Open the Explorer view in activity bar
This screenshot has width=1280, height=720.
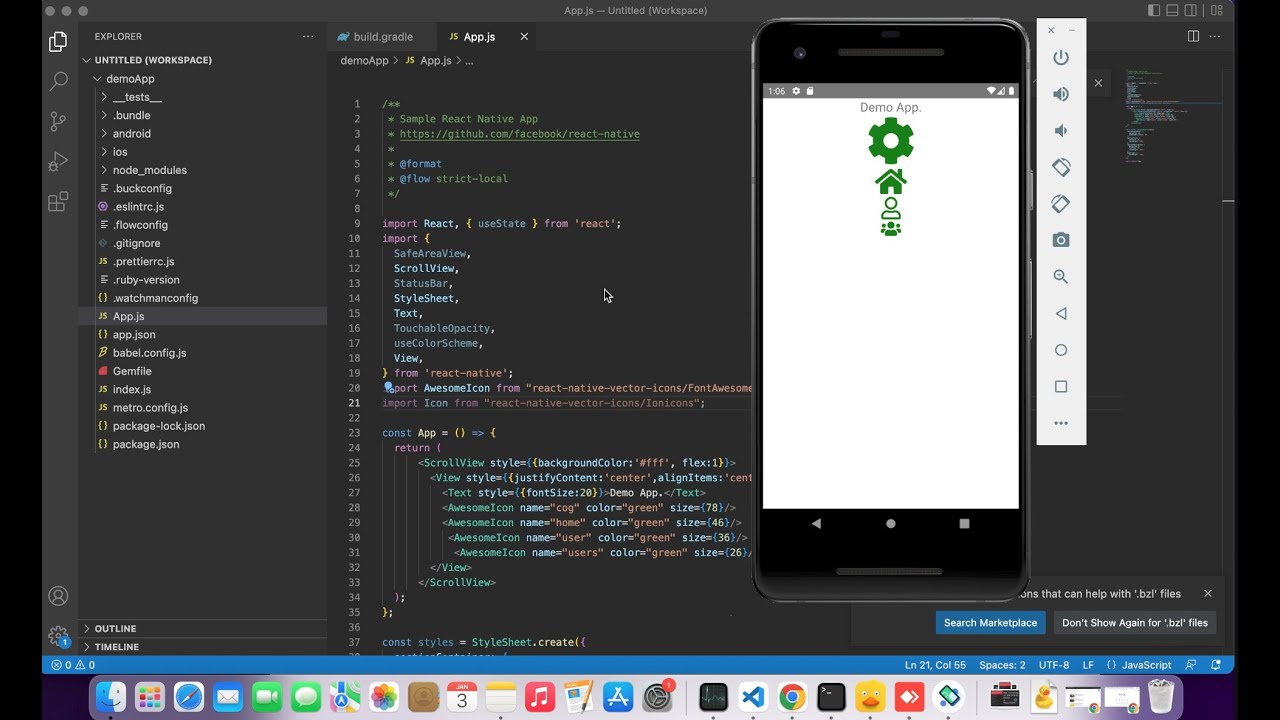(58, 42)
